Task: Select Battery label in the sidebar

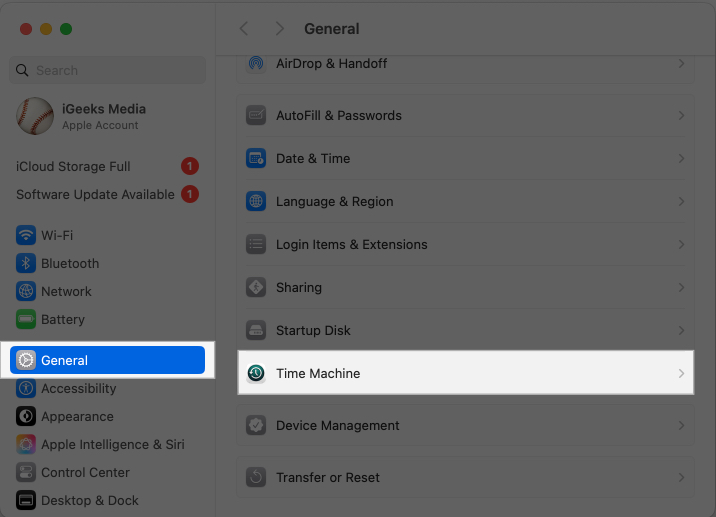Action: 63,320
